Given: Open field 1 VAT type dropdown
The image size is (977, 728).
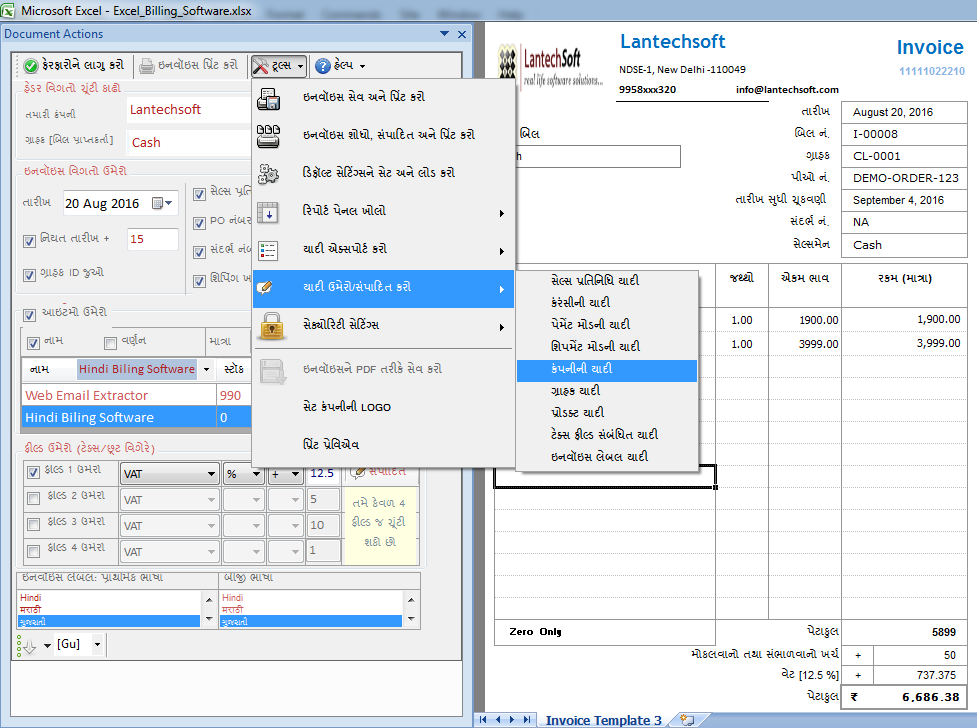Looking at the screenshot, I should 211,474.
